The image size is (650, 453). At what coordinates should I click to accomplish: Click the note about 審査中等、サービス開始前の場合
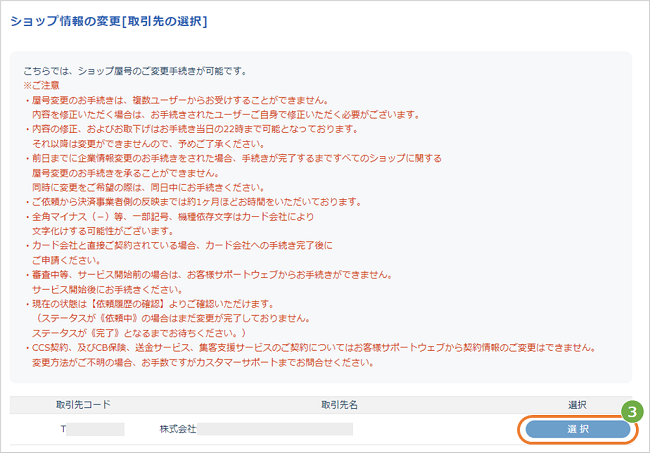click(208, 275)
